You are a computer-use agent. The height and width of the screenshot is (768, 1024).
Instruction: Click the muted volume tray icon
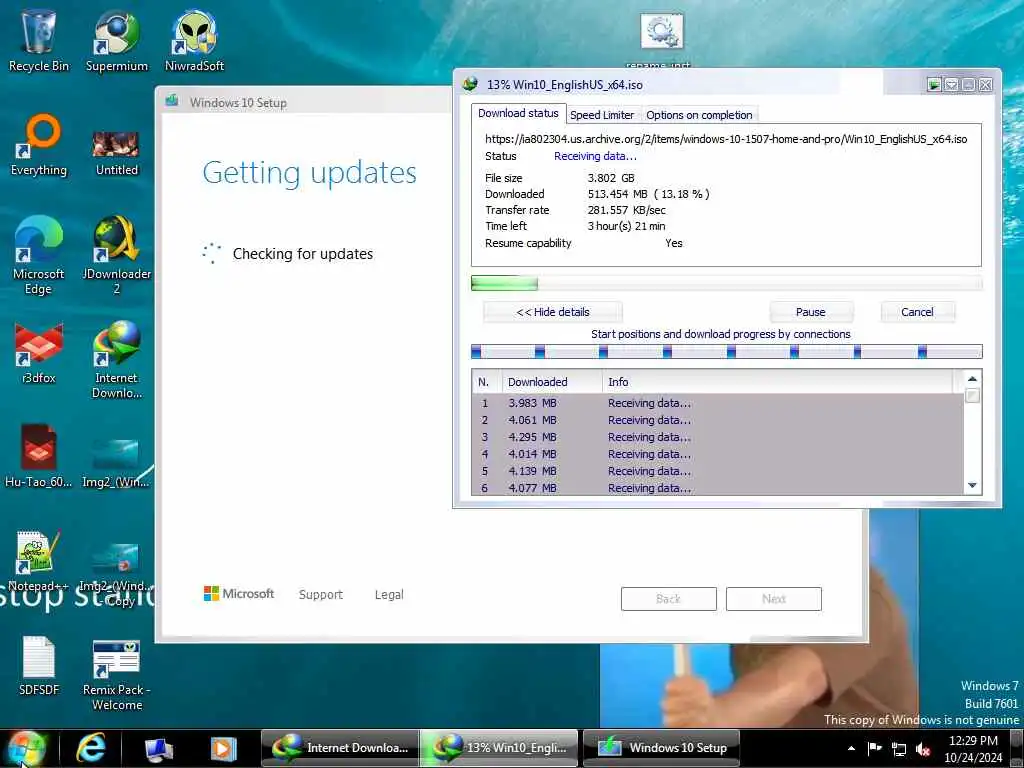pos(923,749)
